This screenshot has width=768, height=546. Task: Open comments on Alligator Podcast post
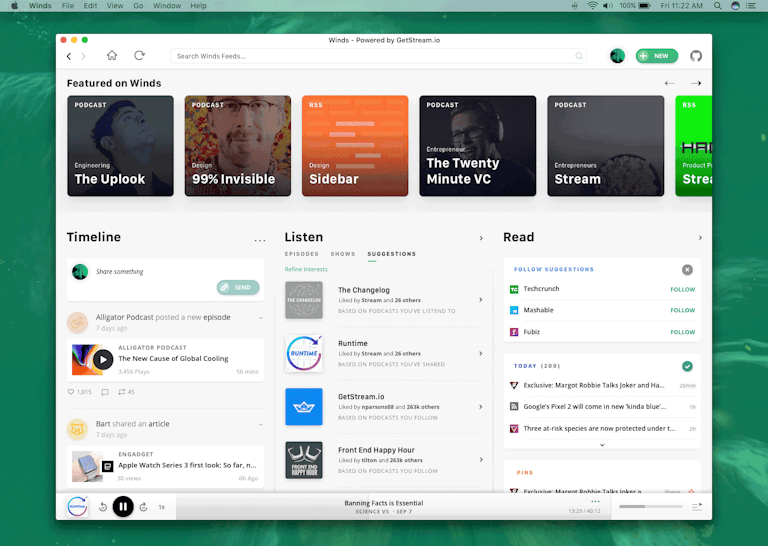[105, 392]
